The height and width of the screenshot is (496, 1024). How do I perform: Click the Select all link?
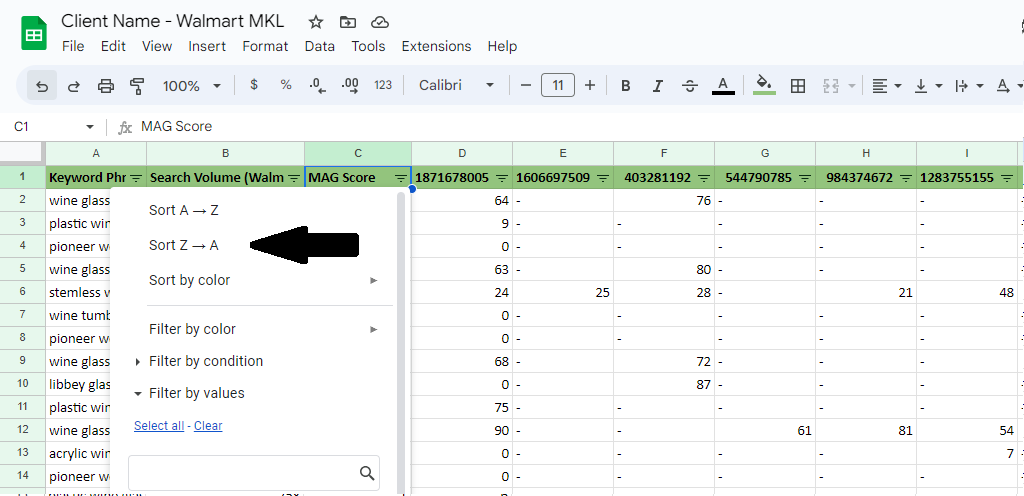click(x=159, y=426)
